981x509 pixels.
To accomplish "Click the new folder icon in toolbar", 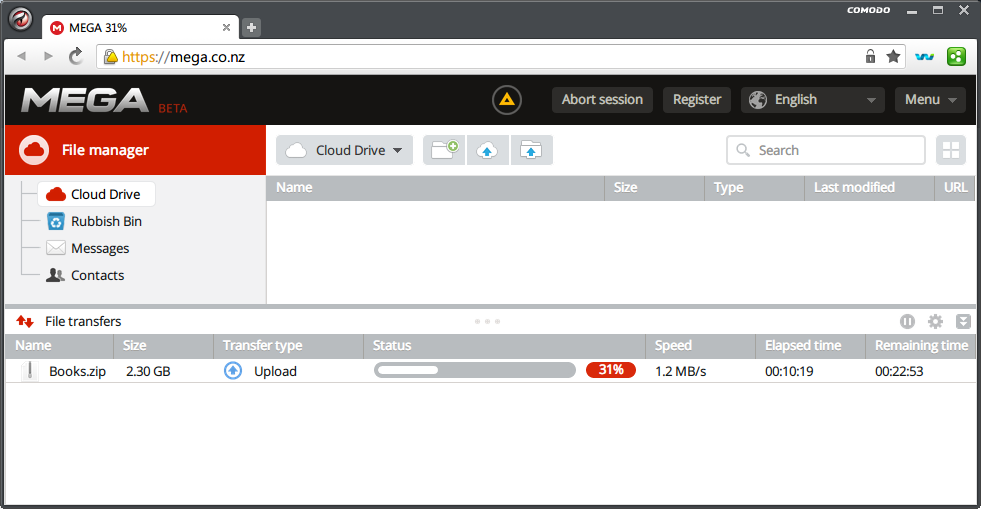I will pyautogui.click(x=444, y=150).
